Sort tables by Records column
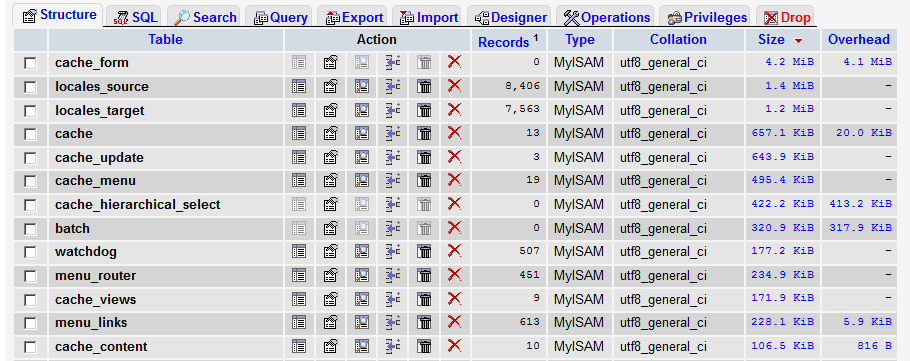Screen dimensions: 910x361 (503, 42)
